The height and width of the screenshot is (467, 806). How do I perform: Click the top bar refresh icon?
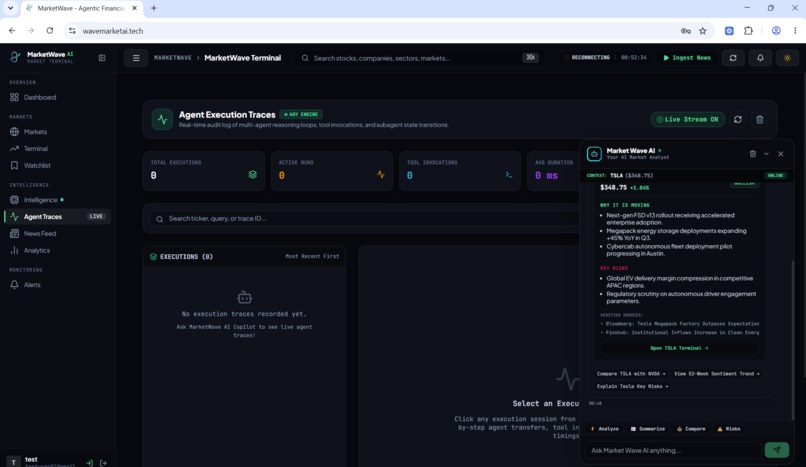(733, 58)
